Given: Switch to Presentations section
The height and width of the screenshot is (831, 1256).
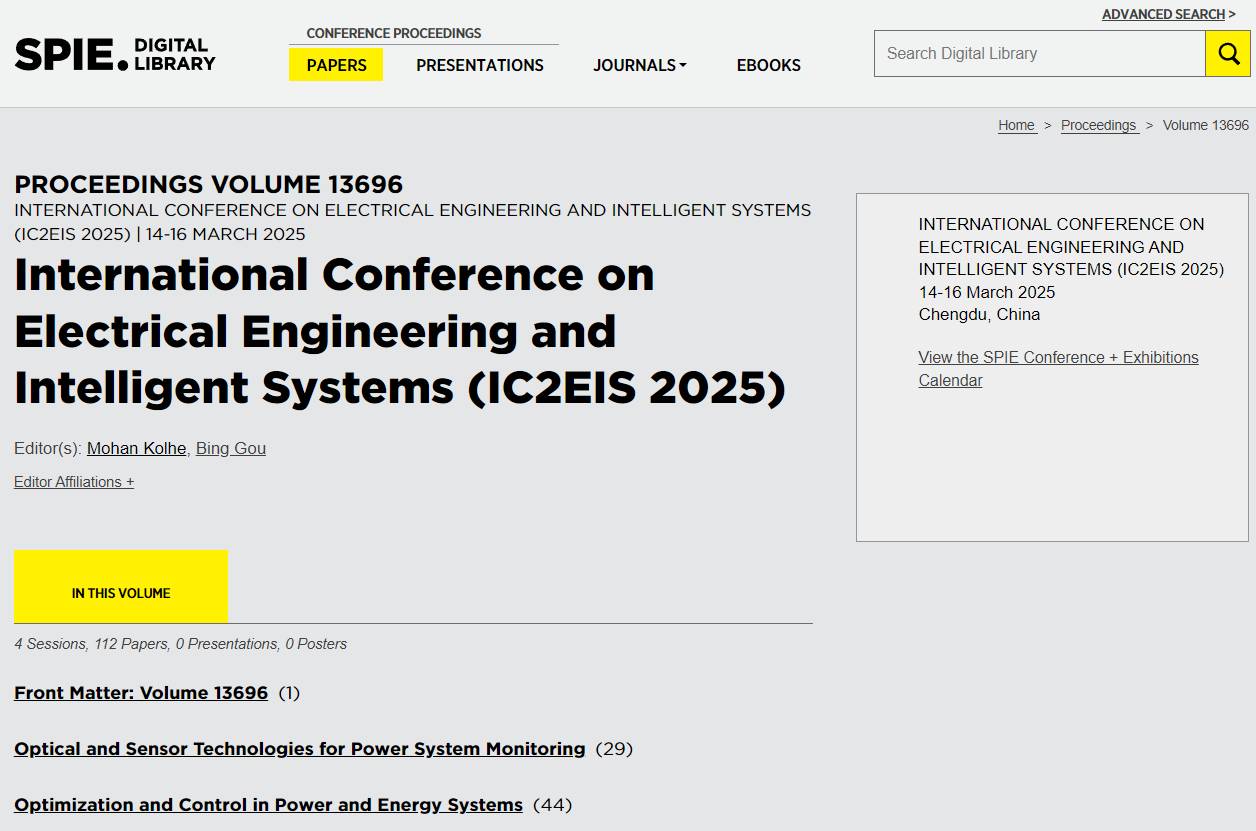Looking at the screenshot, I should pyautogui.click(x=480, y=65).
